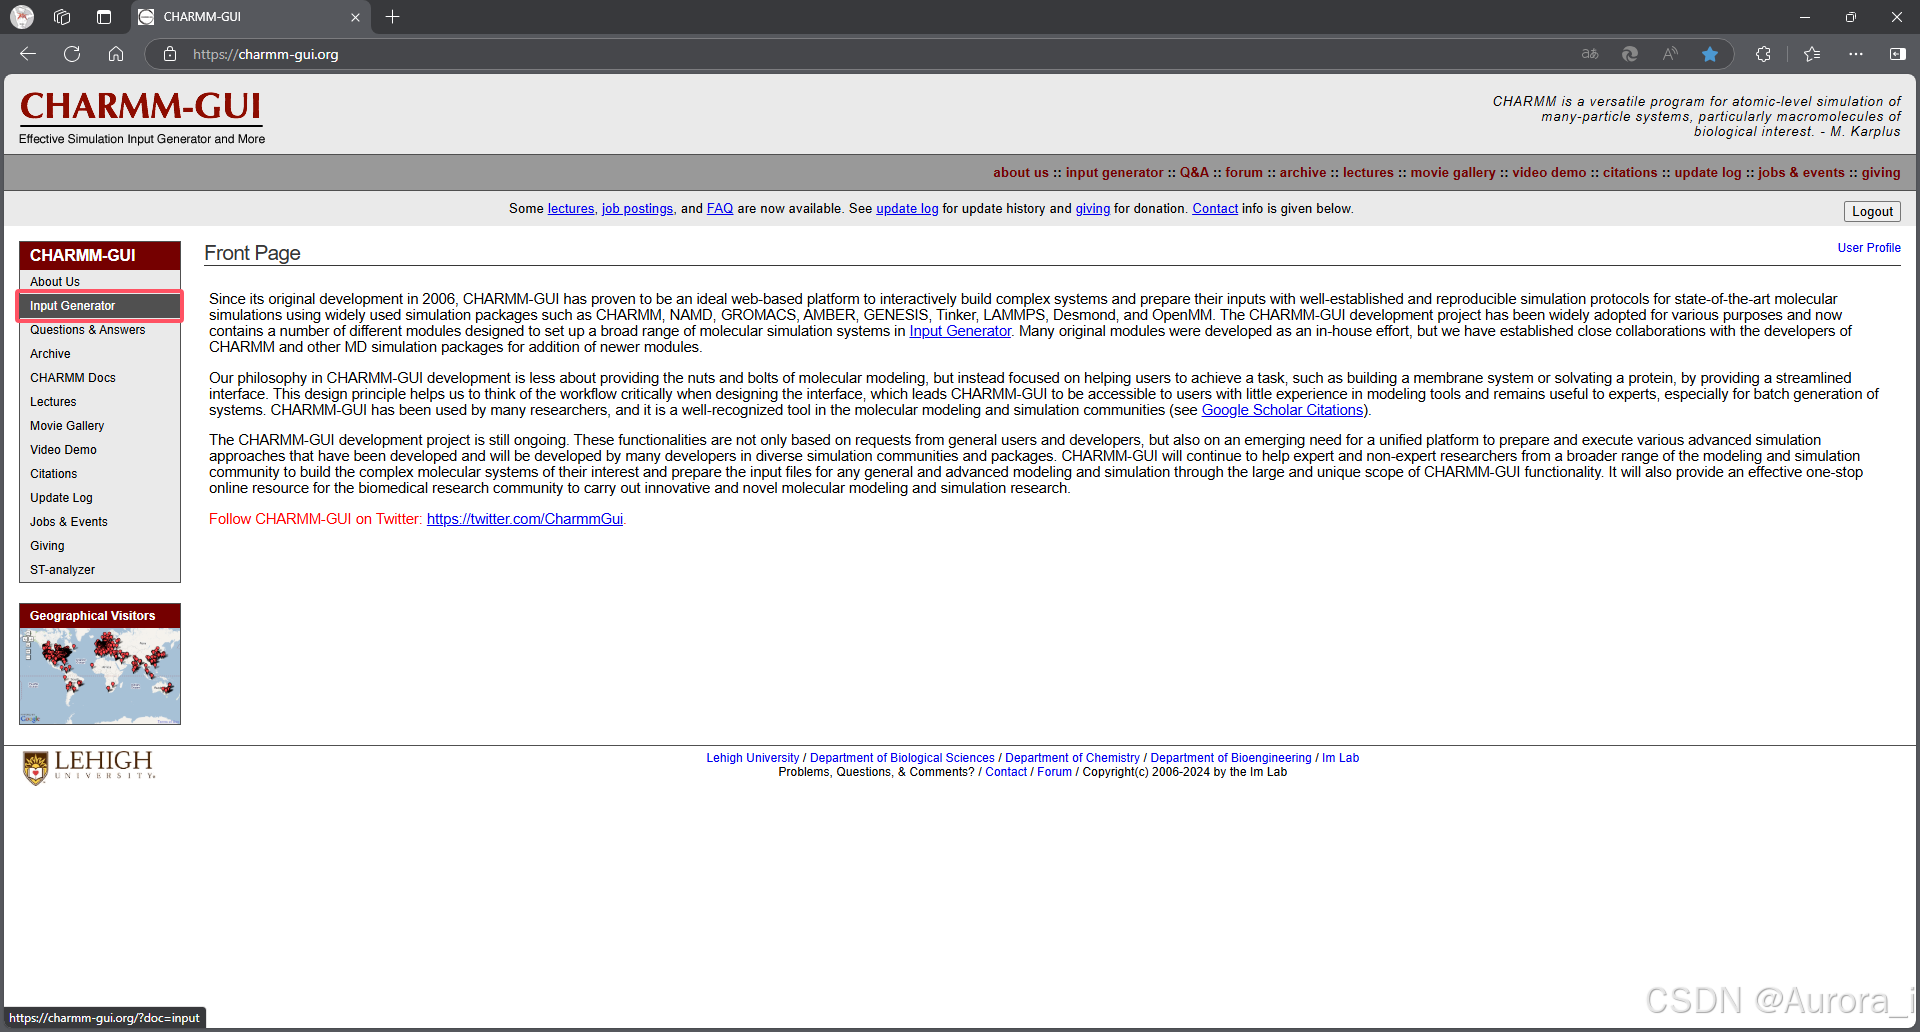This screenshot has height=1032, width=1920.
Task: Open 'Q&A' in top navigation
Action: [x=1194, y=173]
